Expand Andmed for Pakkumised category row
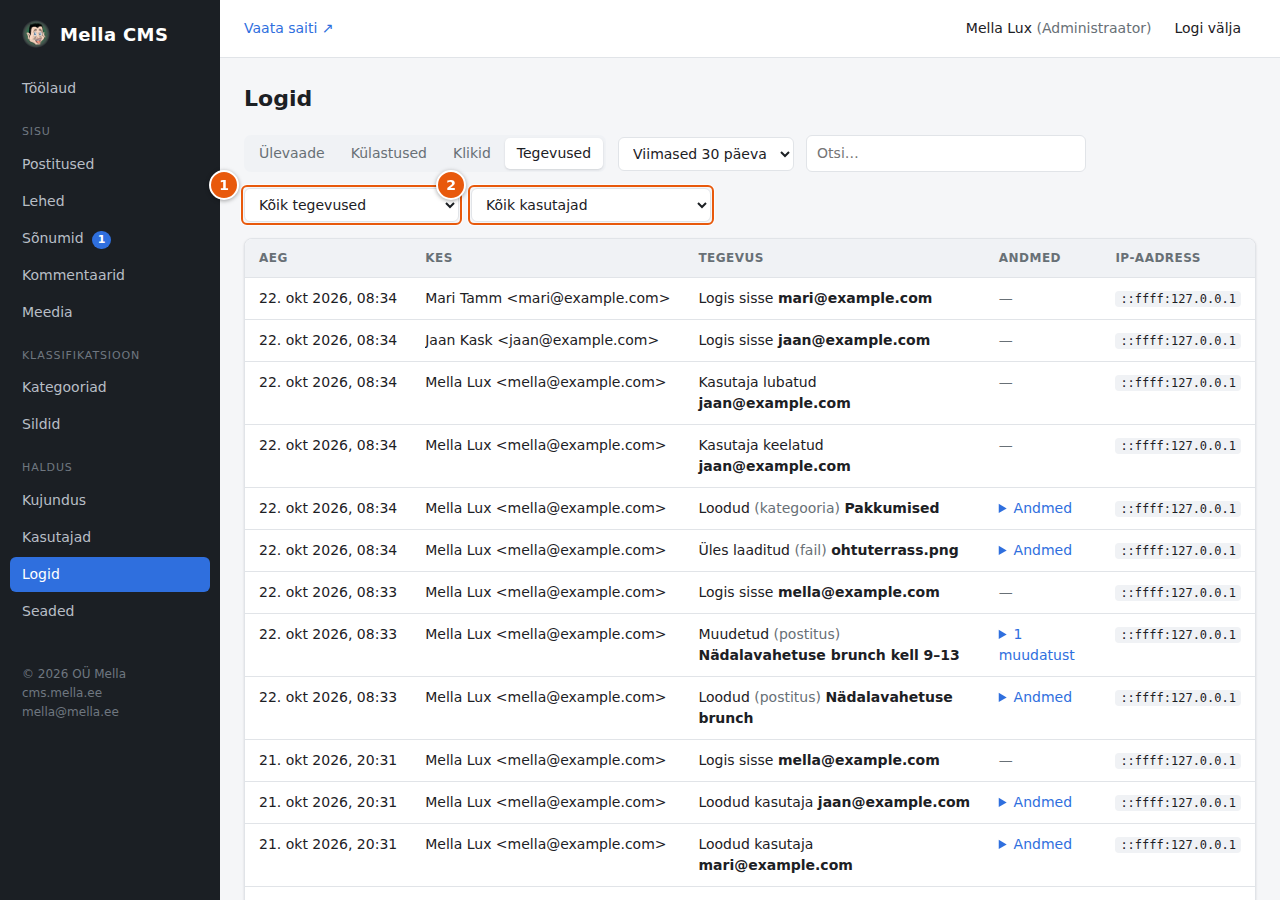Image resolution: width=1280 pixels, height=900 pixels. [x=1035, y=508]
